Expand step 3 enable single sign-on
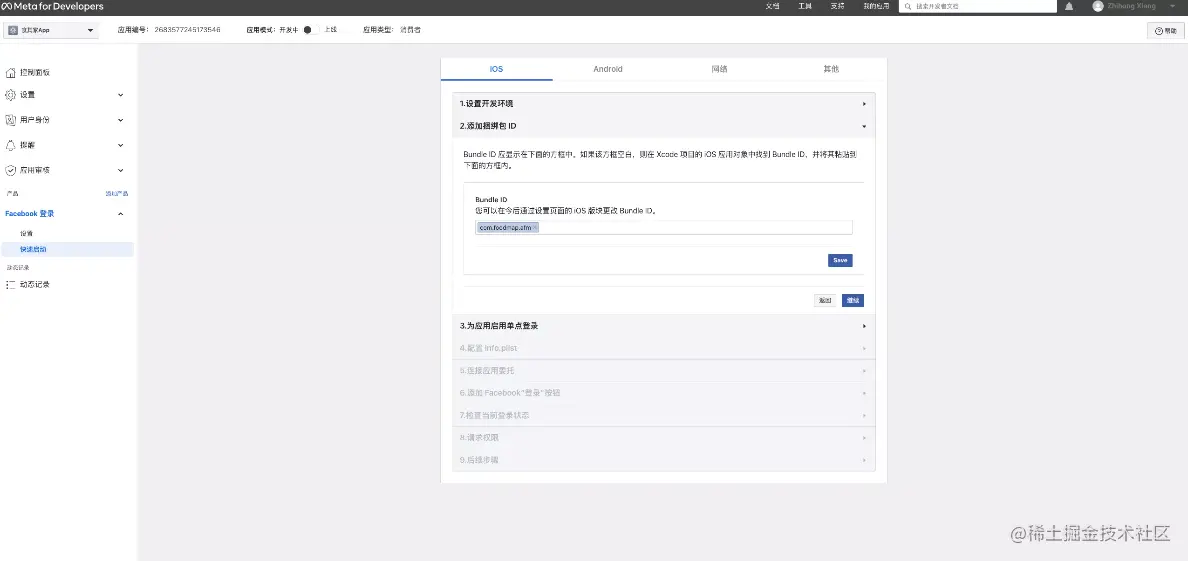 (664, 326)
